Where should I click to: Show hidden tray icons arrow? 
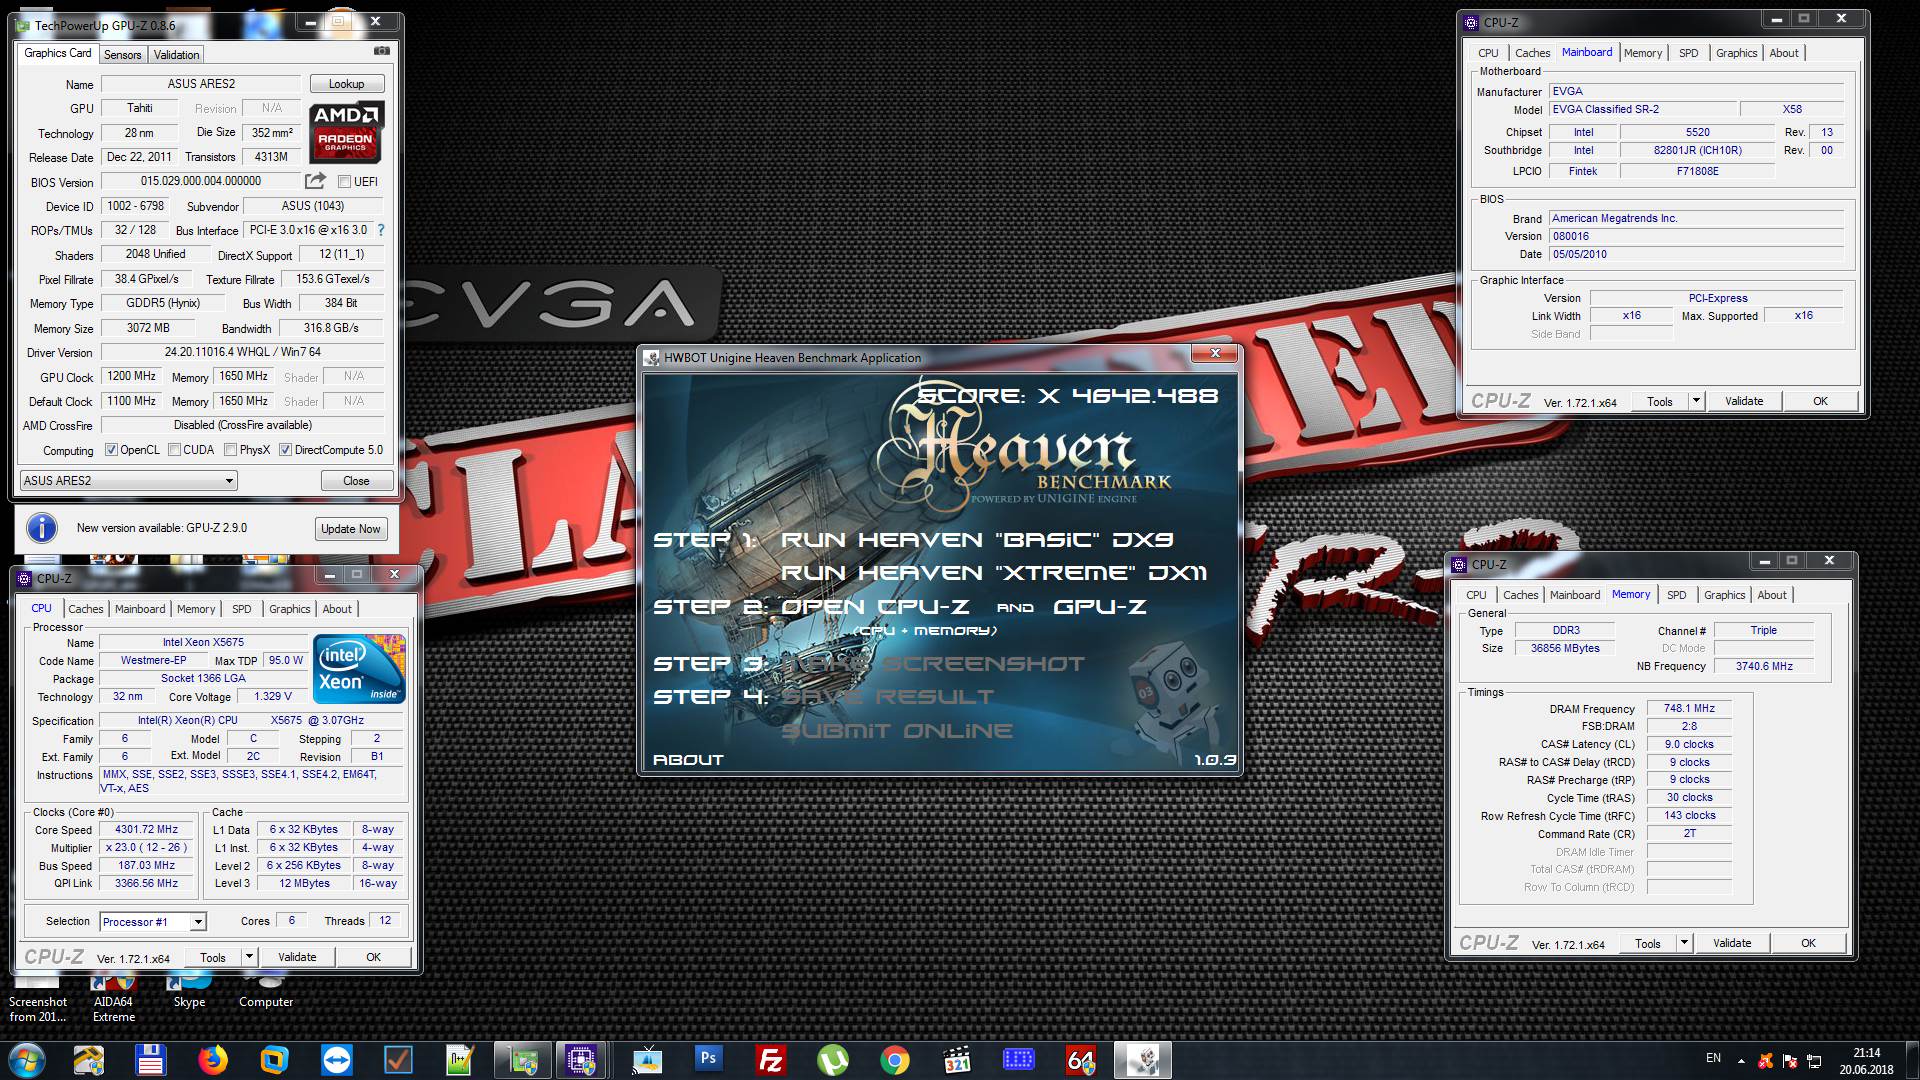[1741, 1061]
